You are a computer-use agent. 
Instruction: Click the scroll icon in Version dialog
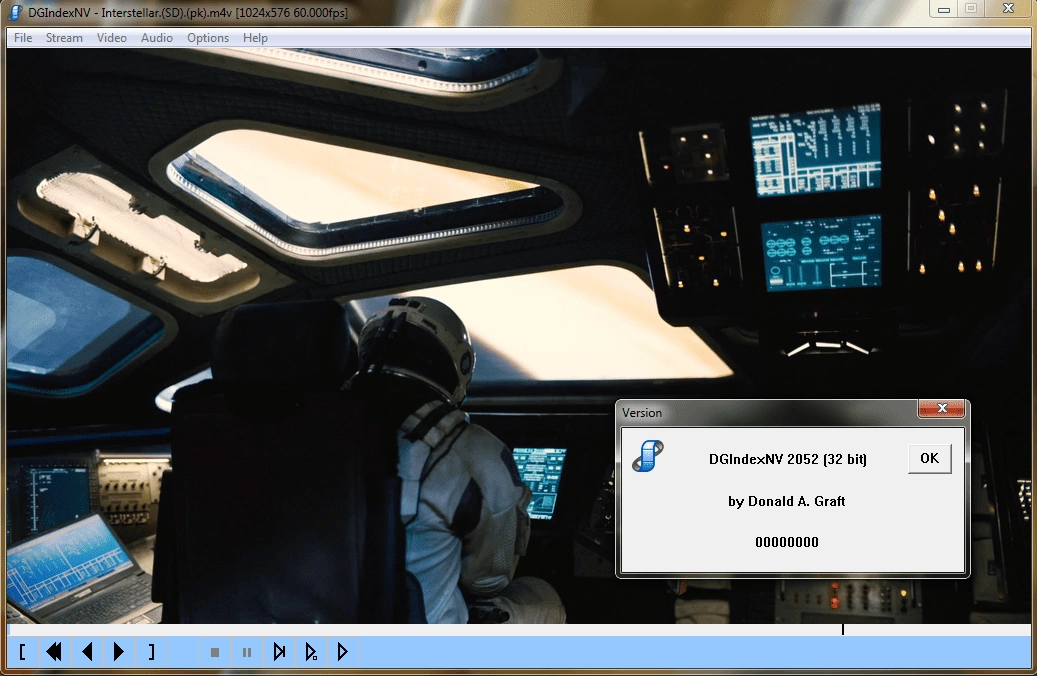647,456
